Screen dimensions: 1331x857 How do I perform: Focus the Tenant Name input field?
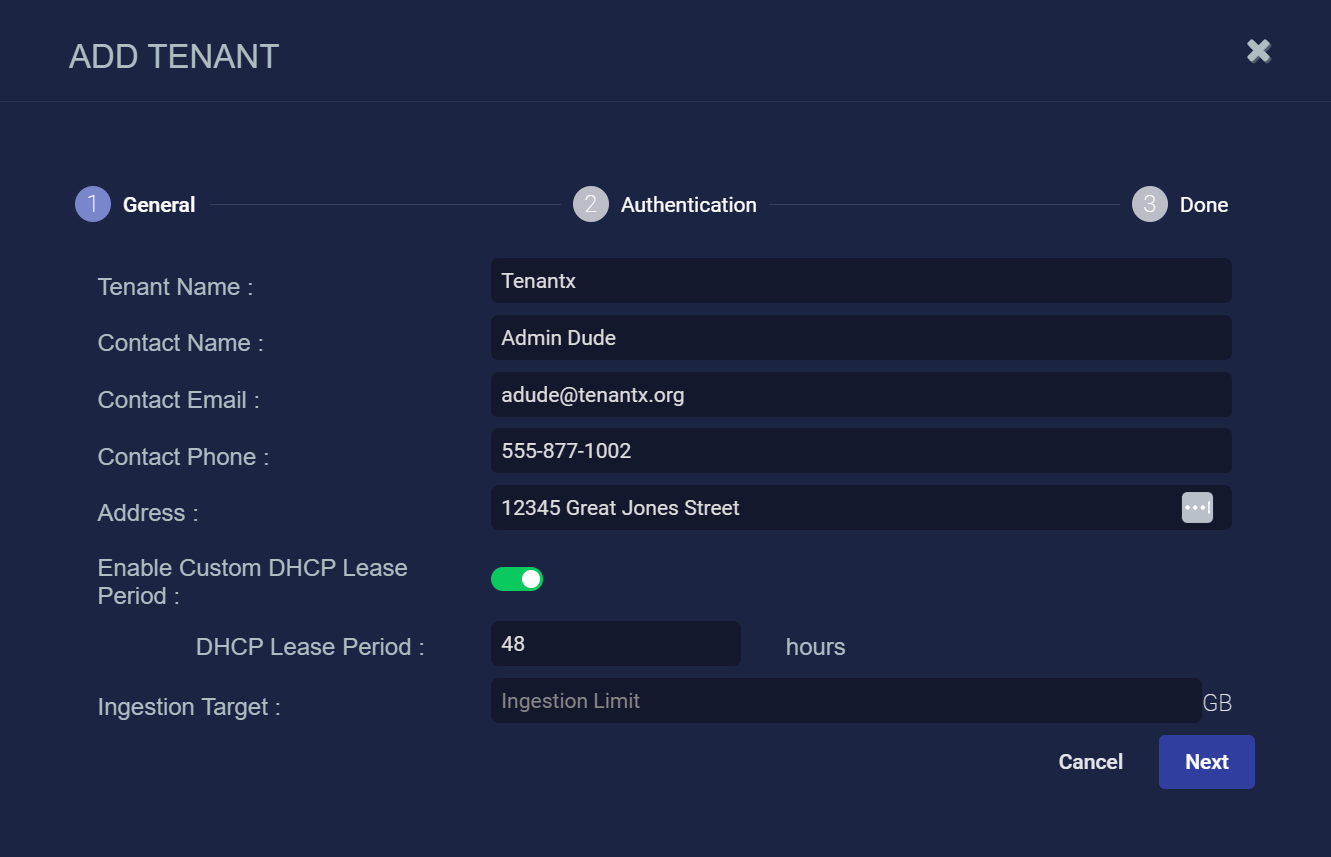pyautogui.click(x=860, y=281)
